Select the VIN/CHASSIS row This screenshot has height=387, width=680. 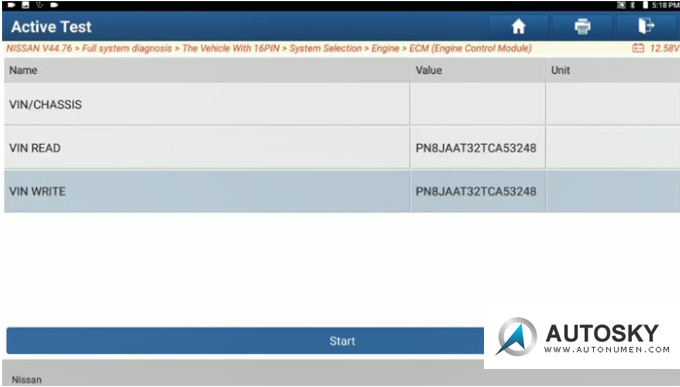[x=342, y=105]
